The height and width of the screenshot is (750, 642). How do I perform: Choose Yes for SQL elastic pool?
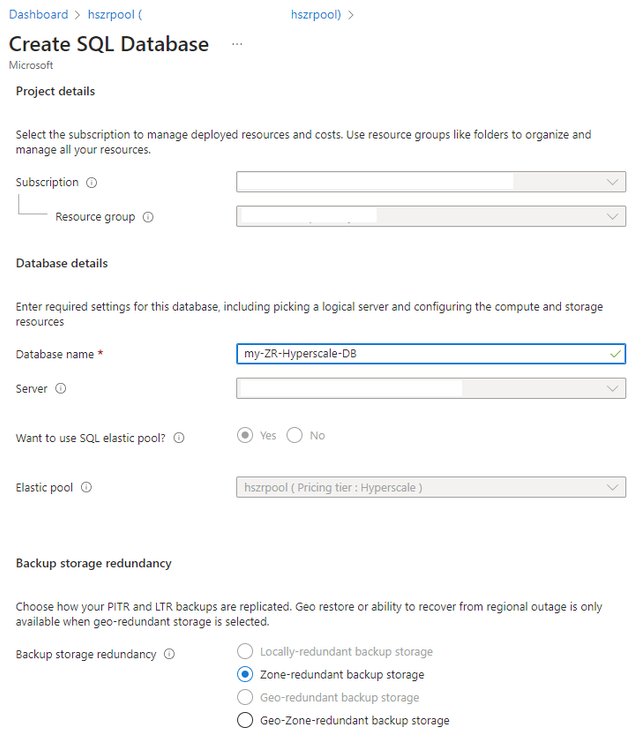click(245, 436)
